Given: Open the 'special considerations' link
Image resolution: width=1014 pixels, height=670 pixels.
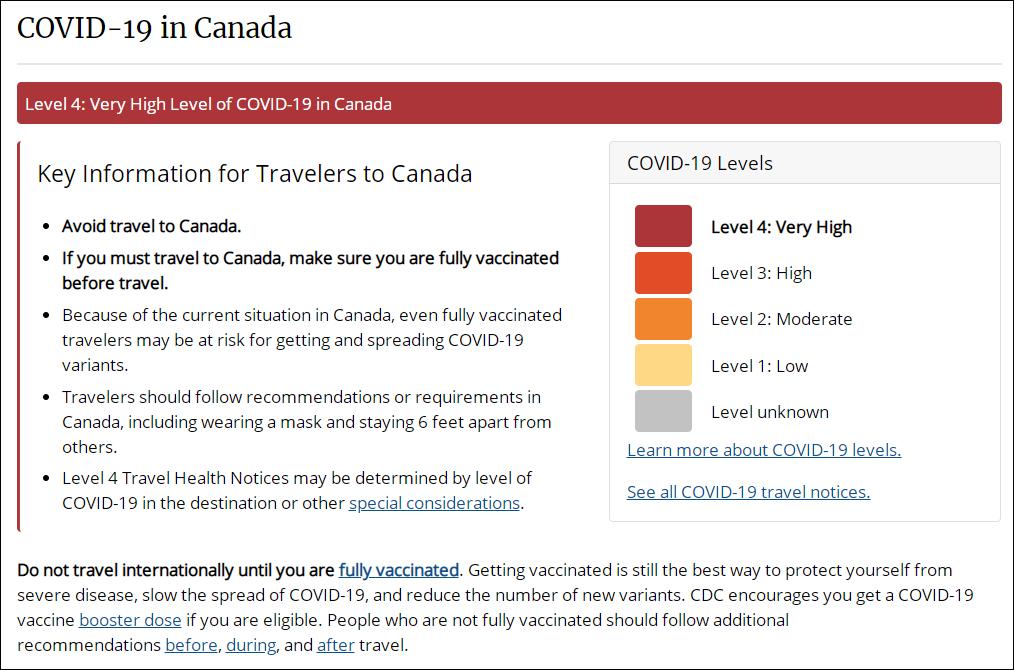Looking at the screenshot, I should [434, 503].
